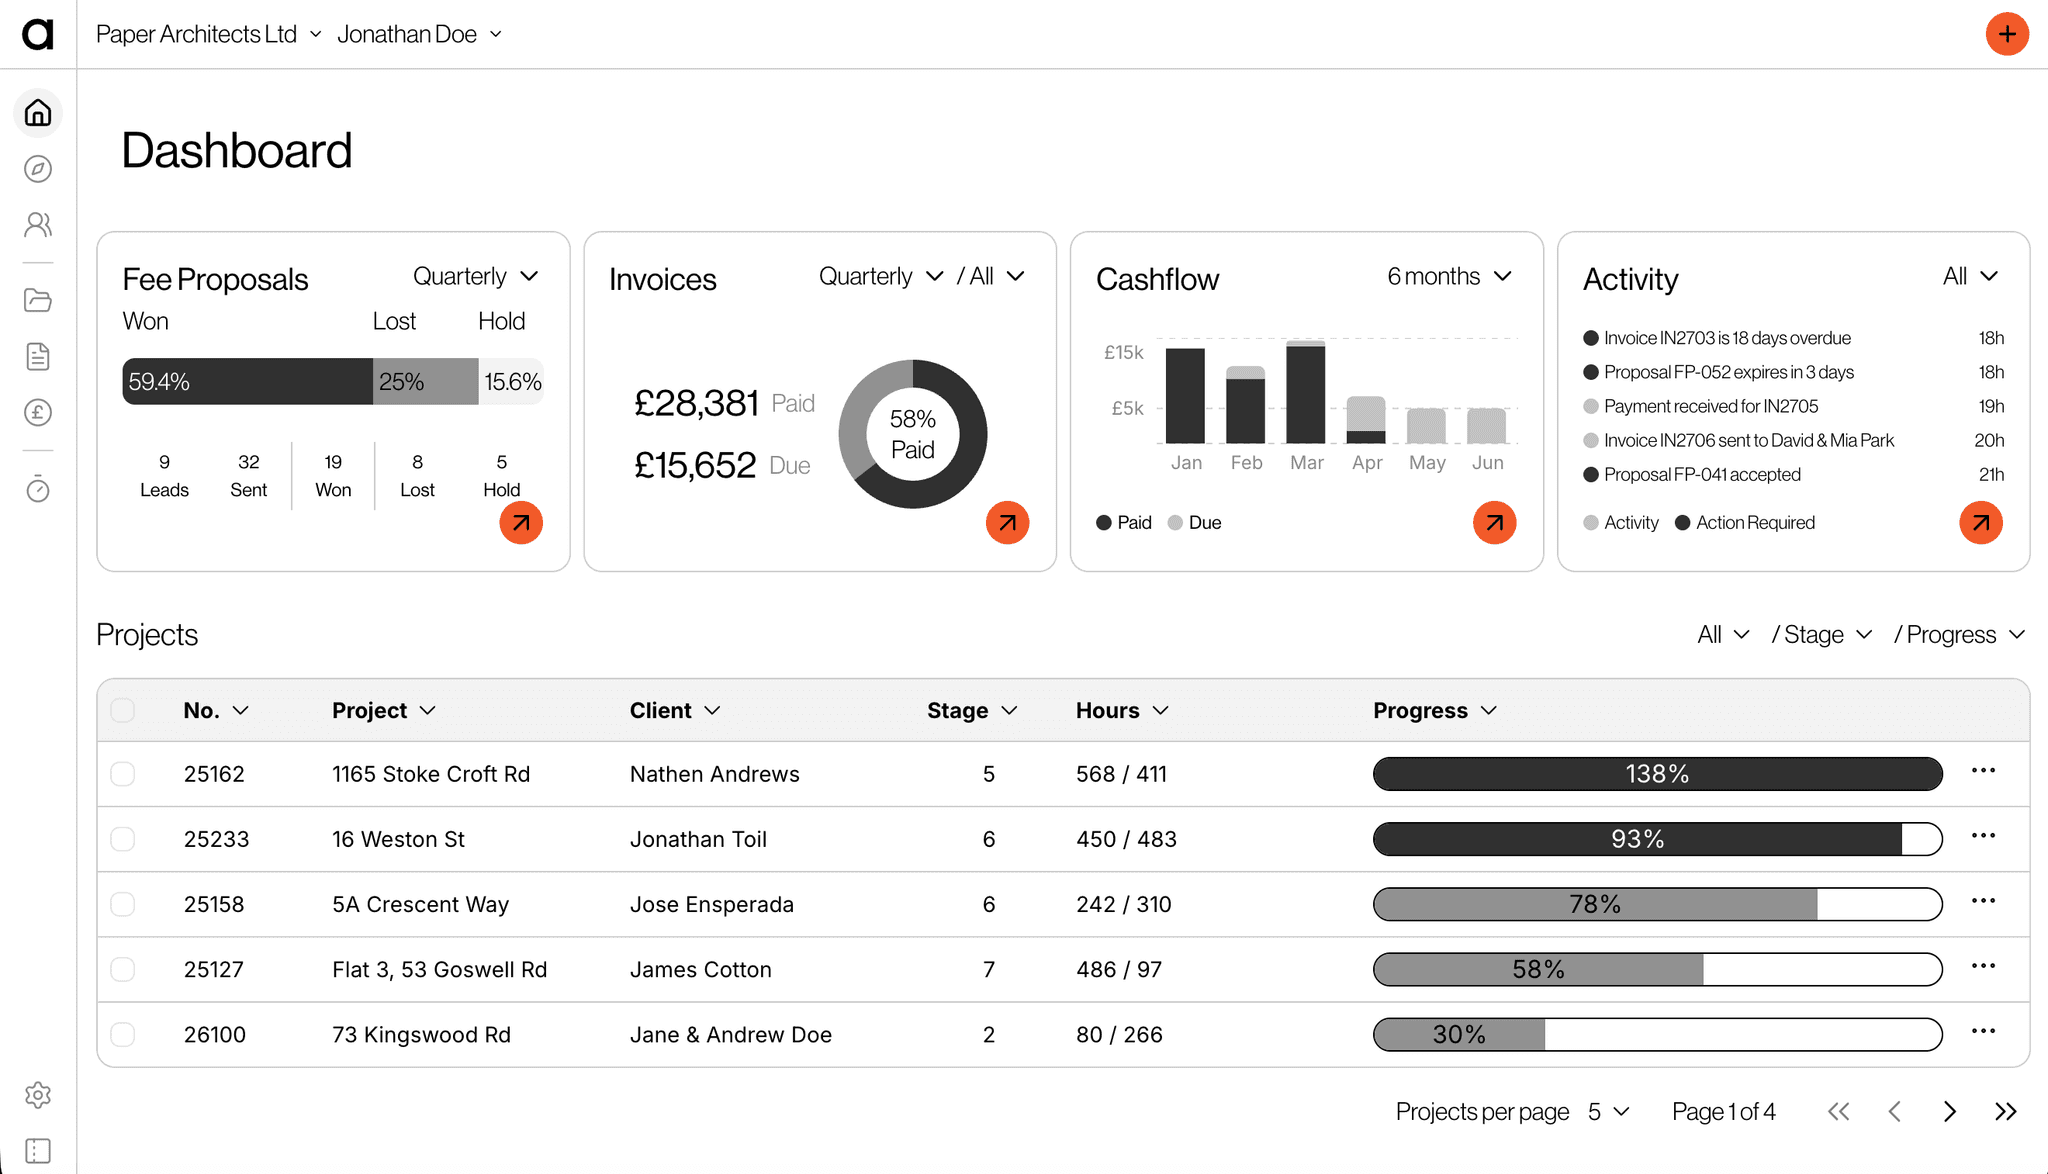Sort by the Stage column header
2048x1174 pixels.
pyautogui.click(x=972, y=710)
